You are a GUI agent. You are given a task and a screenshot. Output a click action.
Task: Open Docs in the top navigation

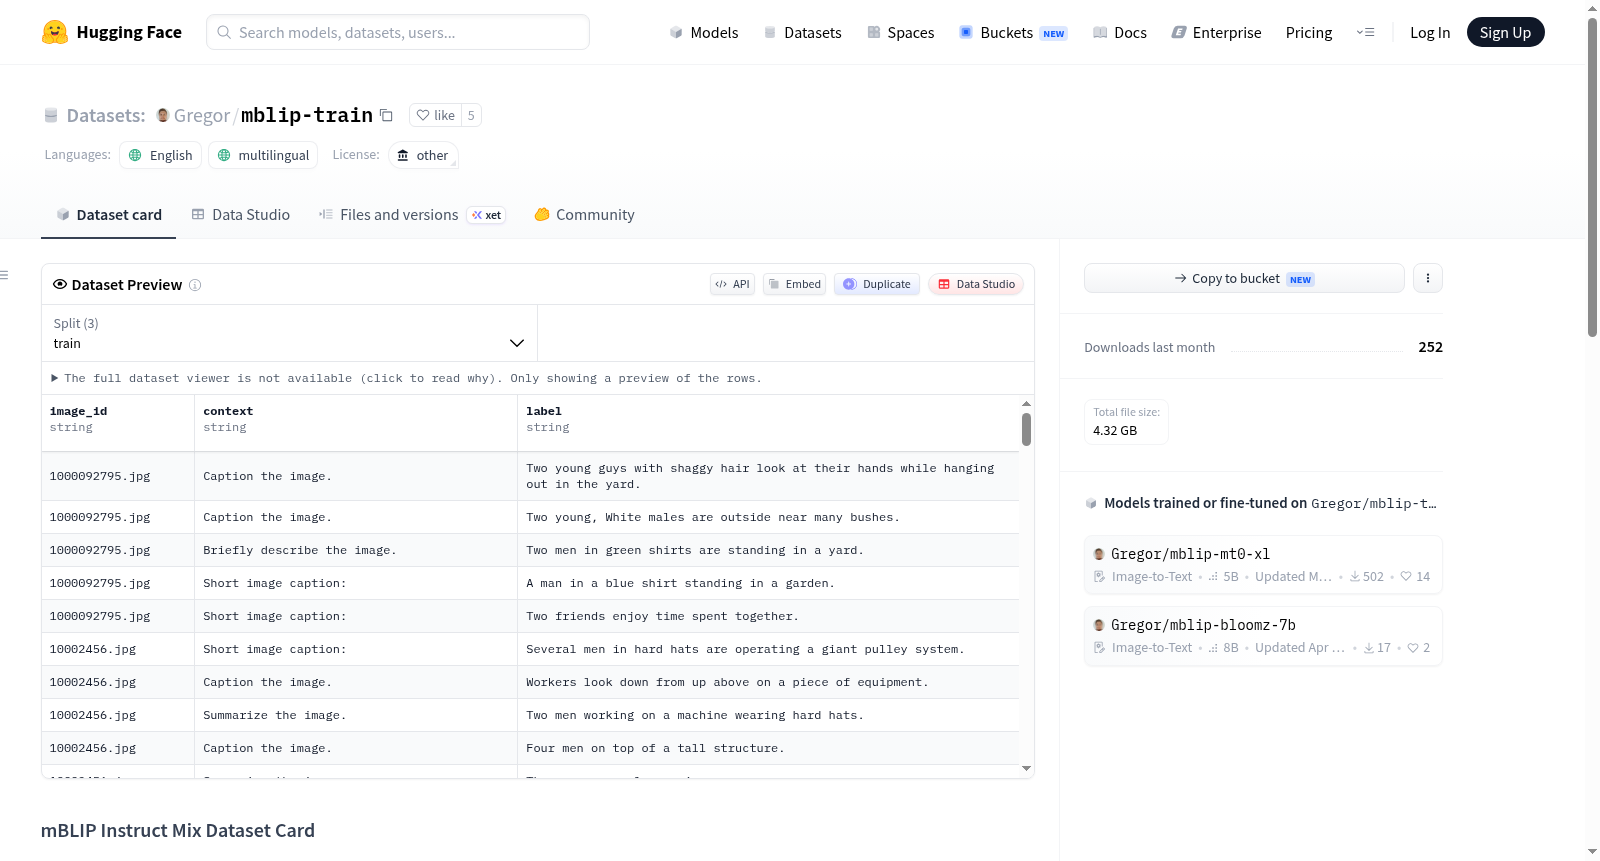[x=1120, y=32]
